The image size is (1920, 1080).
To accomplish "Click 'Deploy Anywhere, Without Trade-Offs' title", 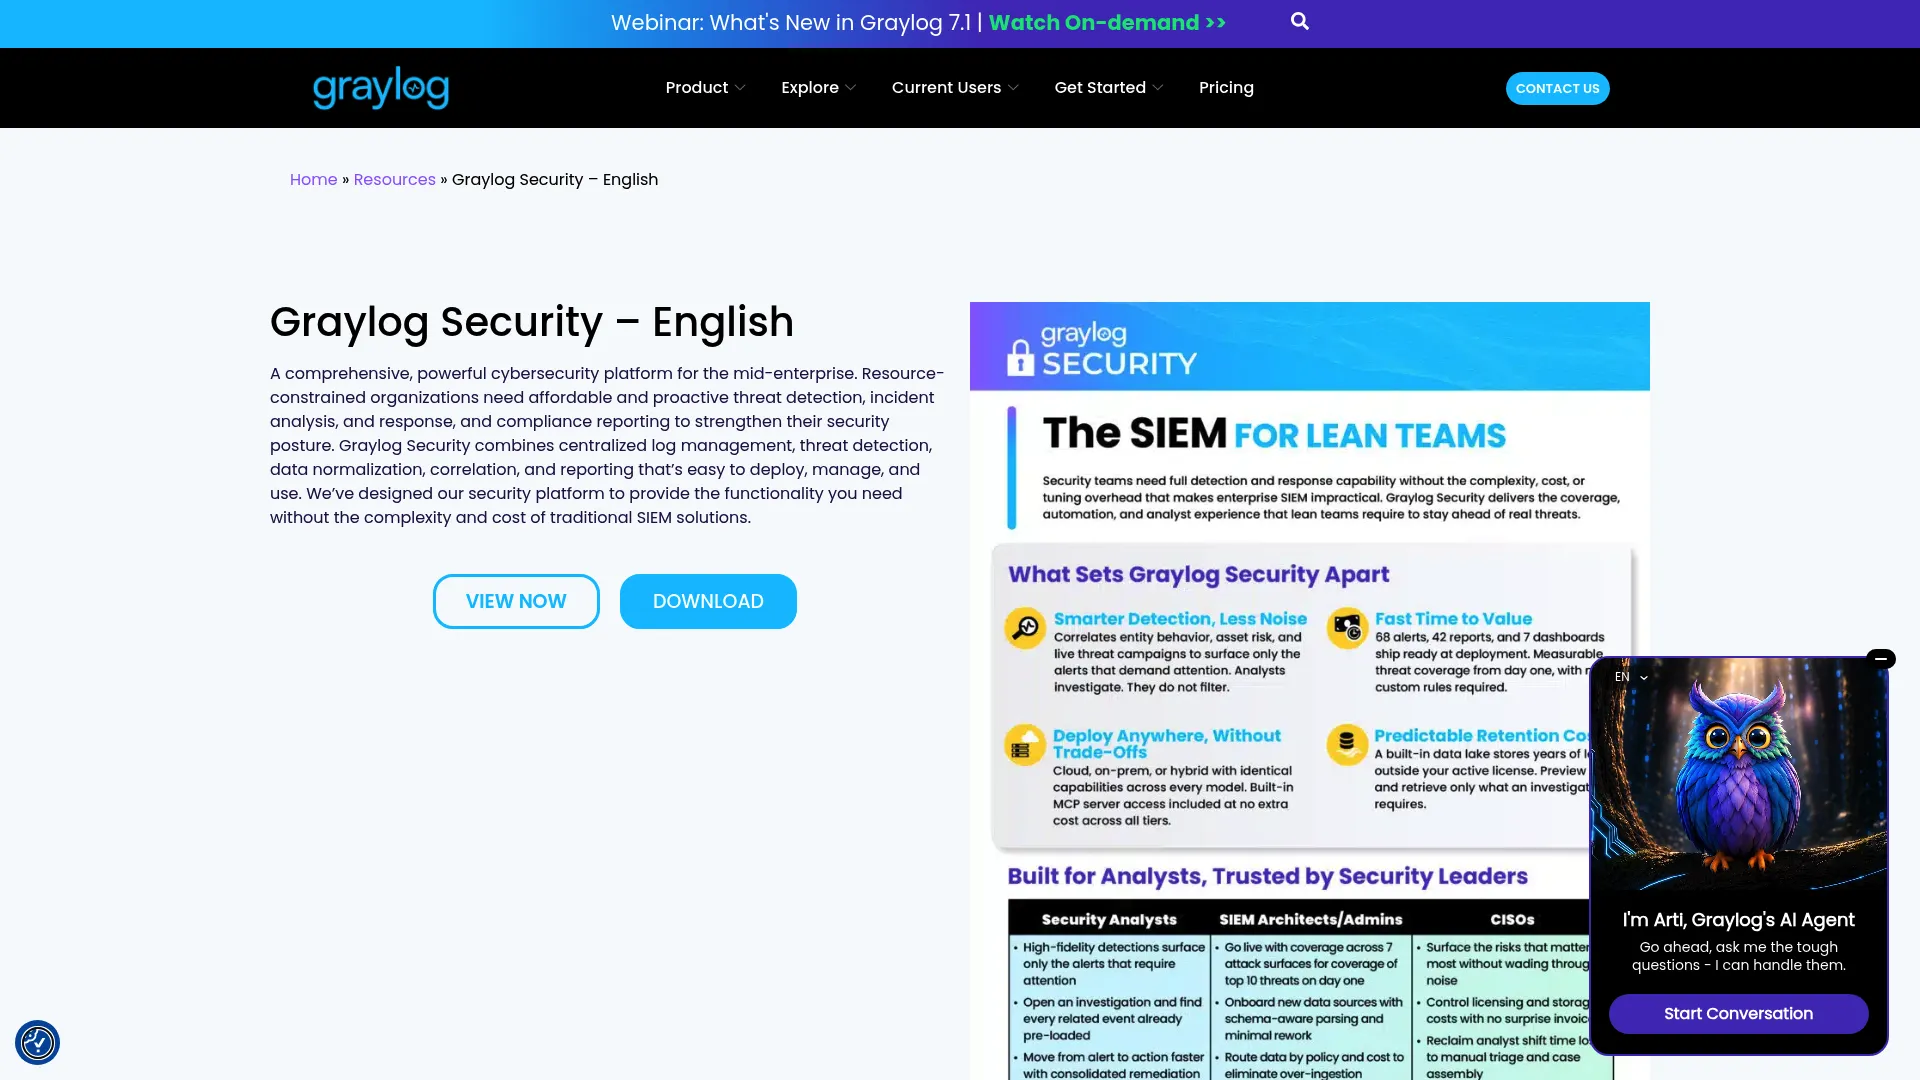I will (x=1166, y=744).
